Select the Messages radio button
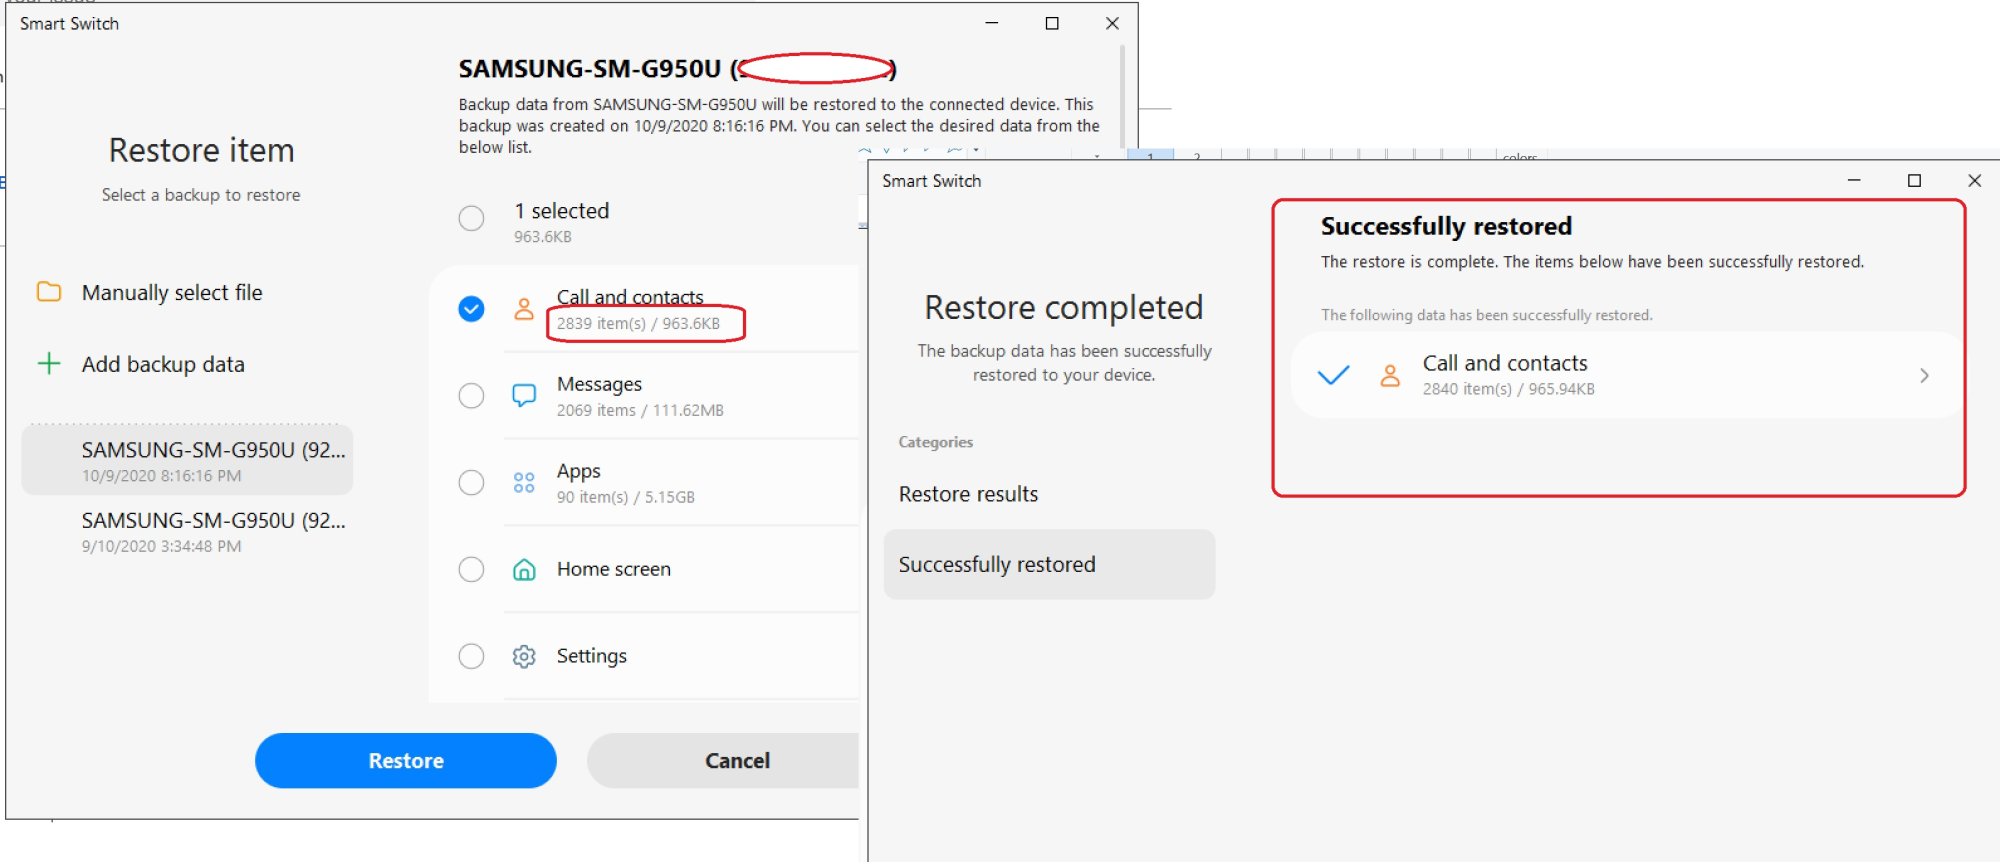The height and width of the screenshot is (867, 2000). click(x=471, y=396)
